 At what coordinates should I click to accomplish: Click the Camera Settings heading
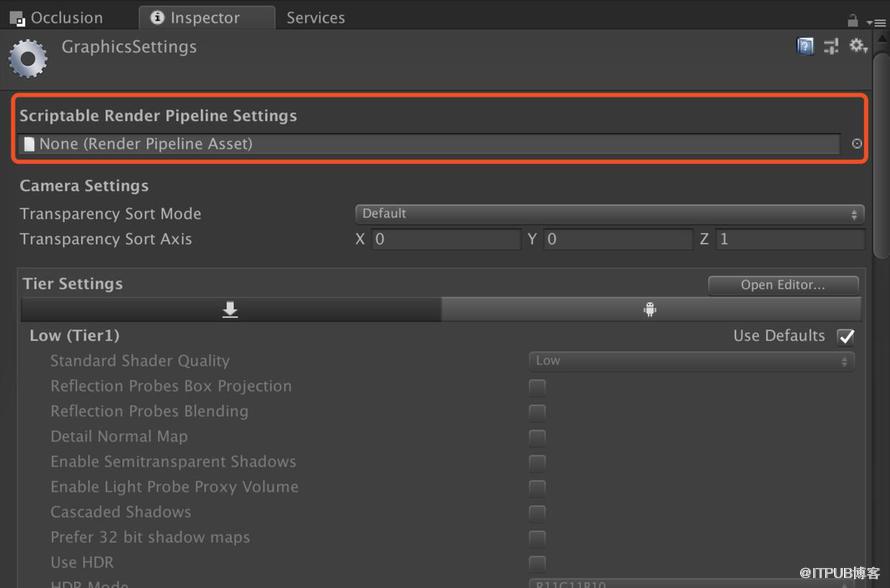tap(84, 186)
